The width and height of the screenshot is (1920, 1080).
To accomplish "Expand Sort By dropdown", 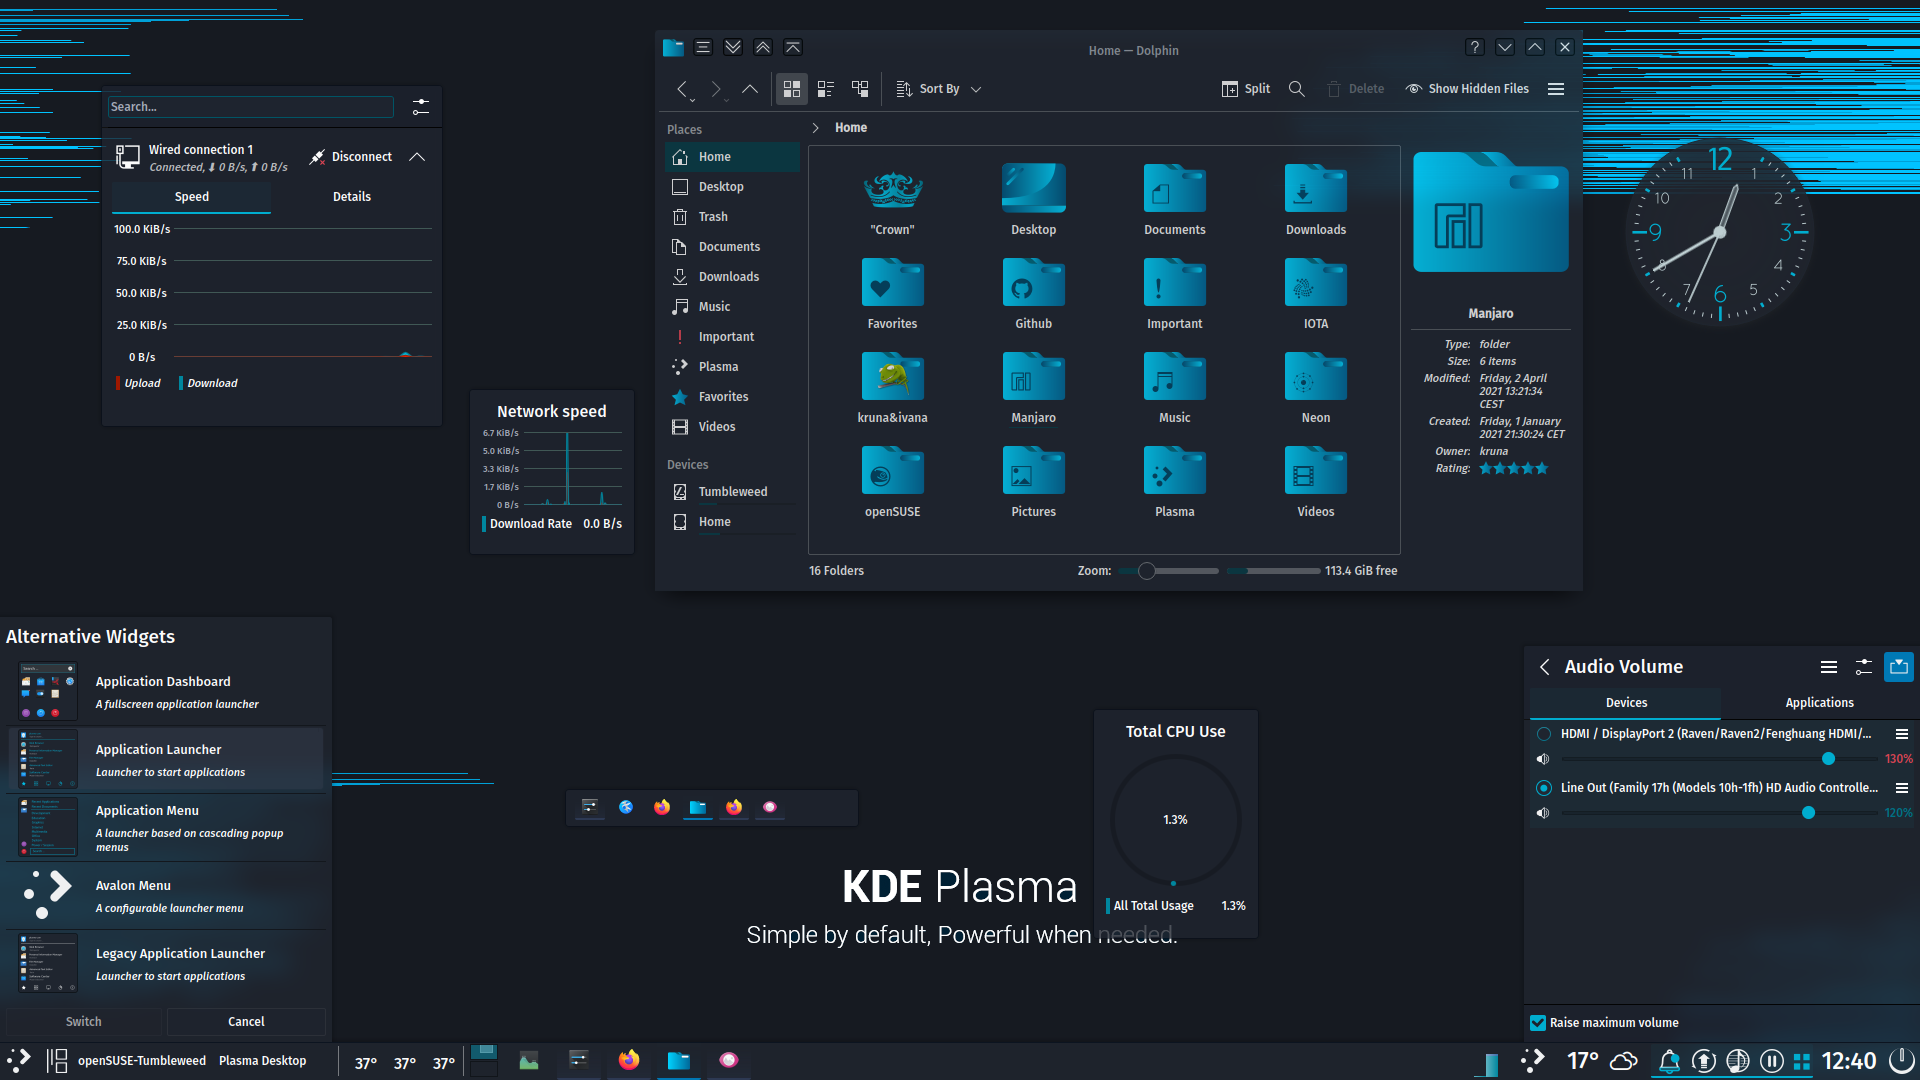I will tap(939, 89).
